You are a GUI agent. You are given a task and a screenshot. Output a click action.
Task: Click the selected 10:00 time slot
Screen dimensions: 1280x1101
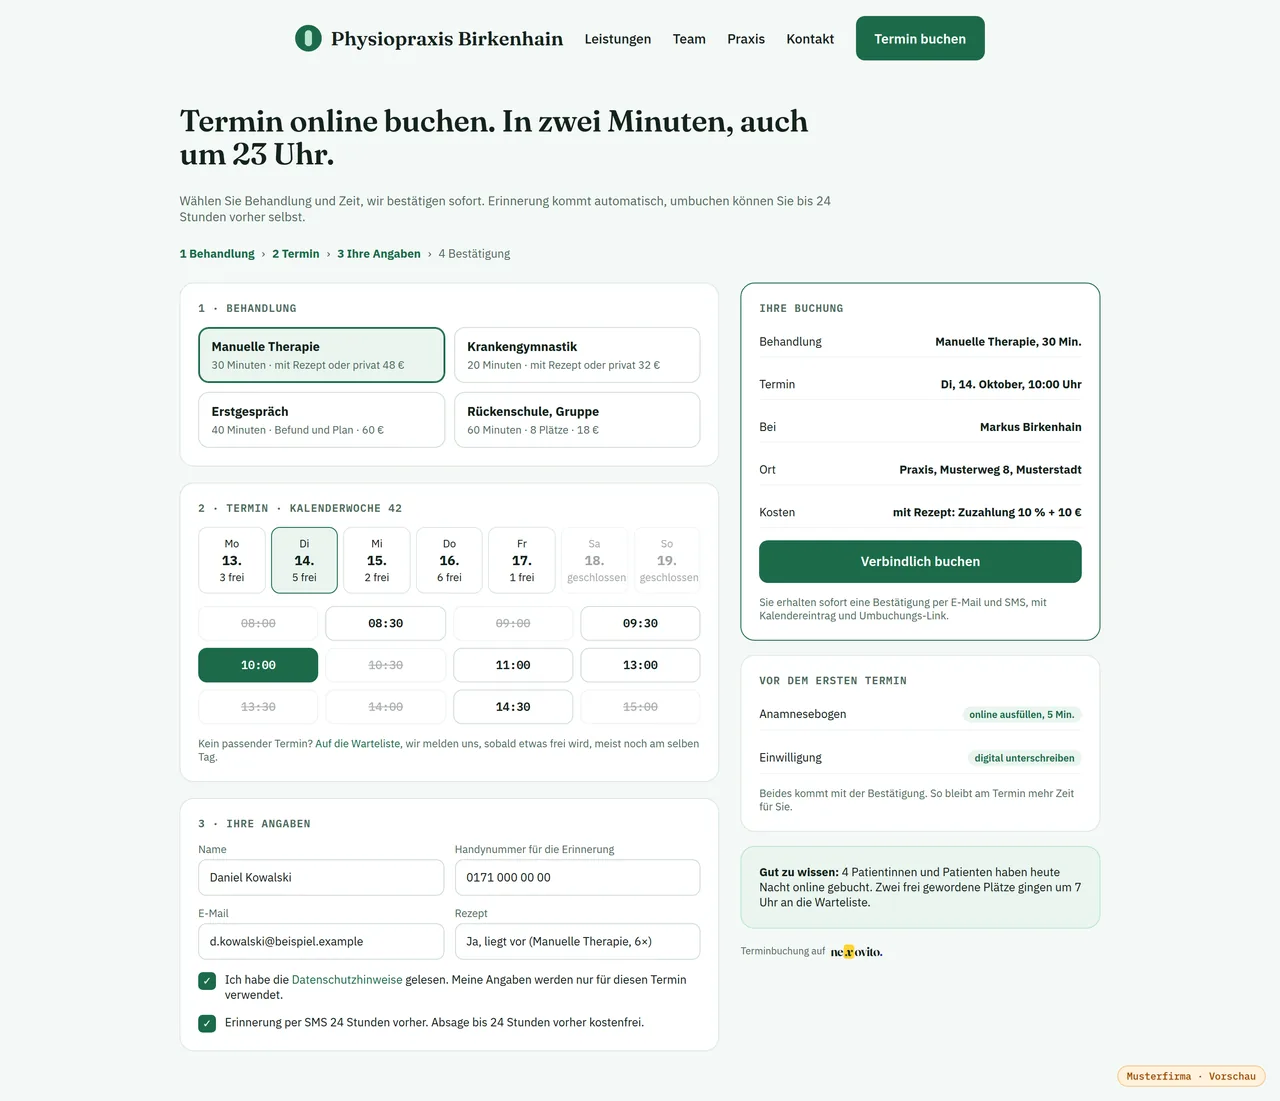click(x=258, y=665)
